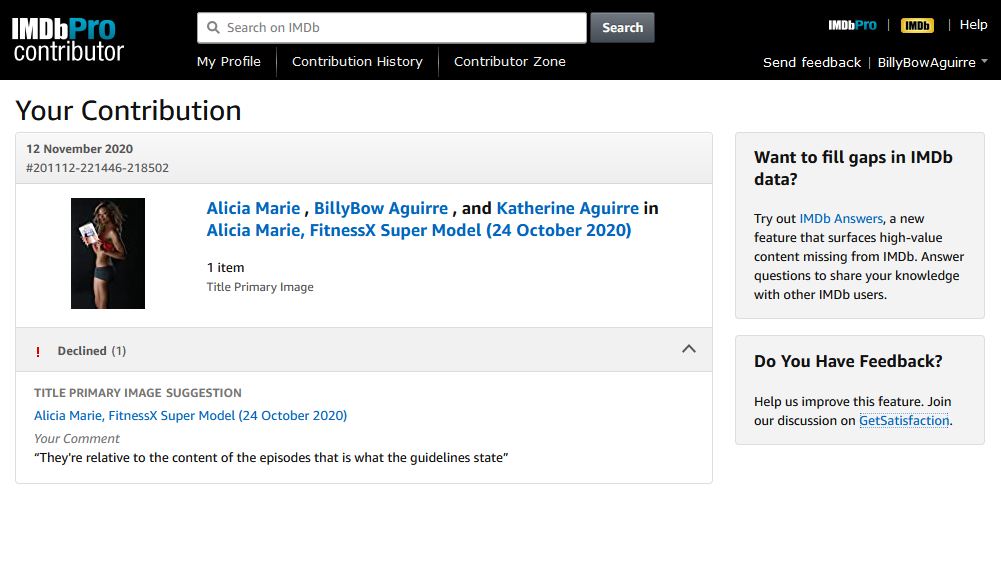Open Katherine Aguirre name link
The width and height of the screenshot is (1001, 576).
click(x=567, y=208)
